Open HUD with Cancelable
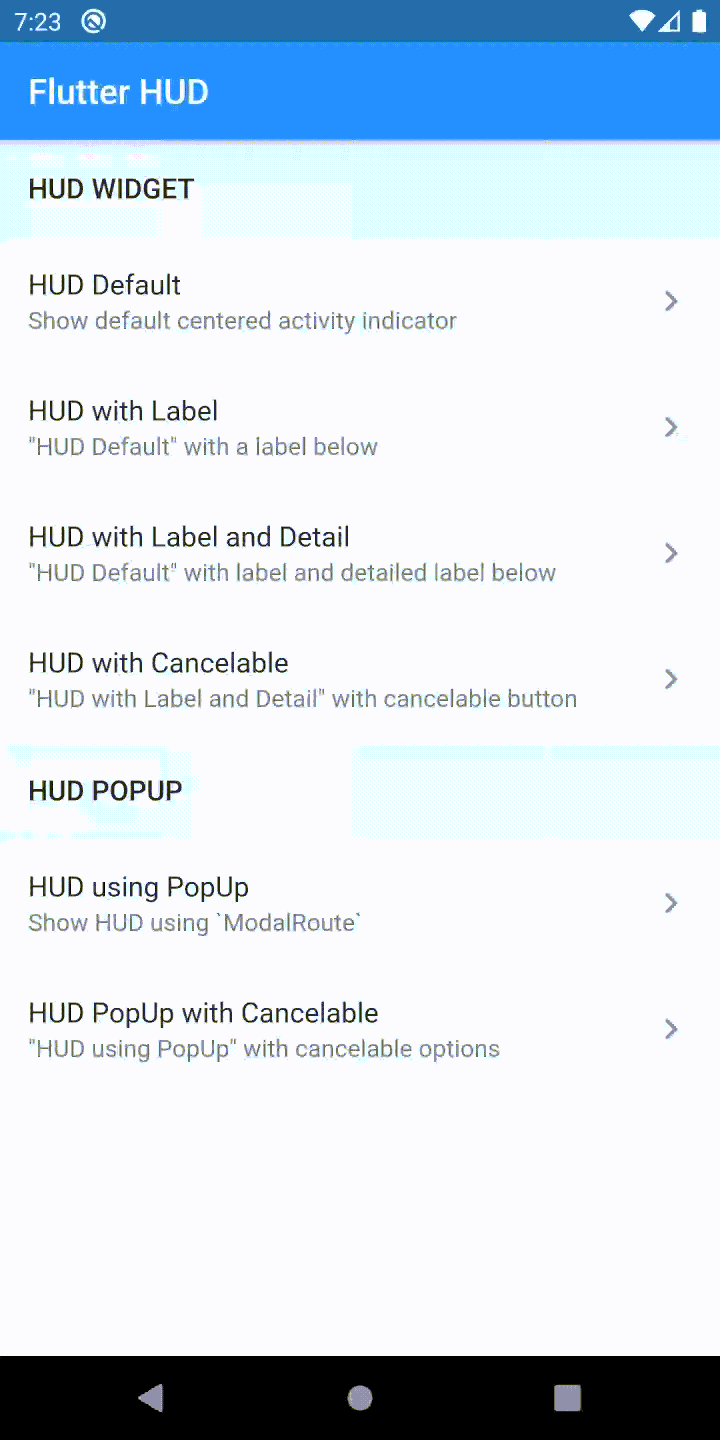Screen dimensions: 720x1440 coord(300,678)
